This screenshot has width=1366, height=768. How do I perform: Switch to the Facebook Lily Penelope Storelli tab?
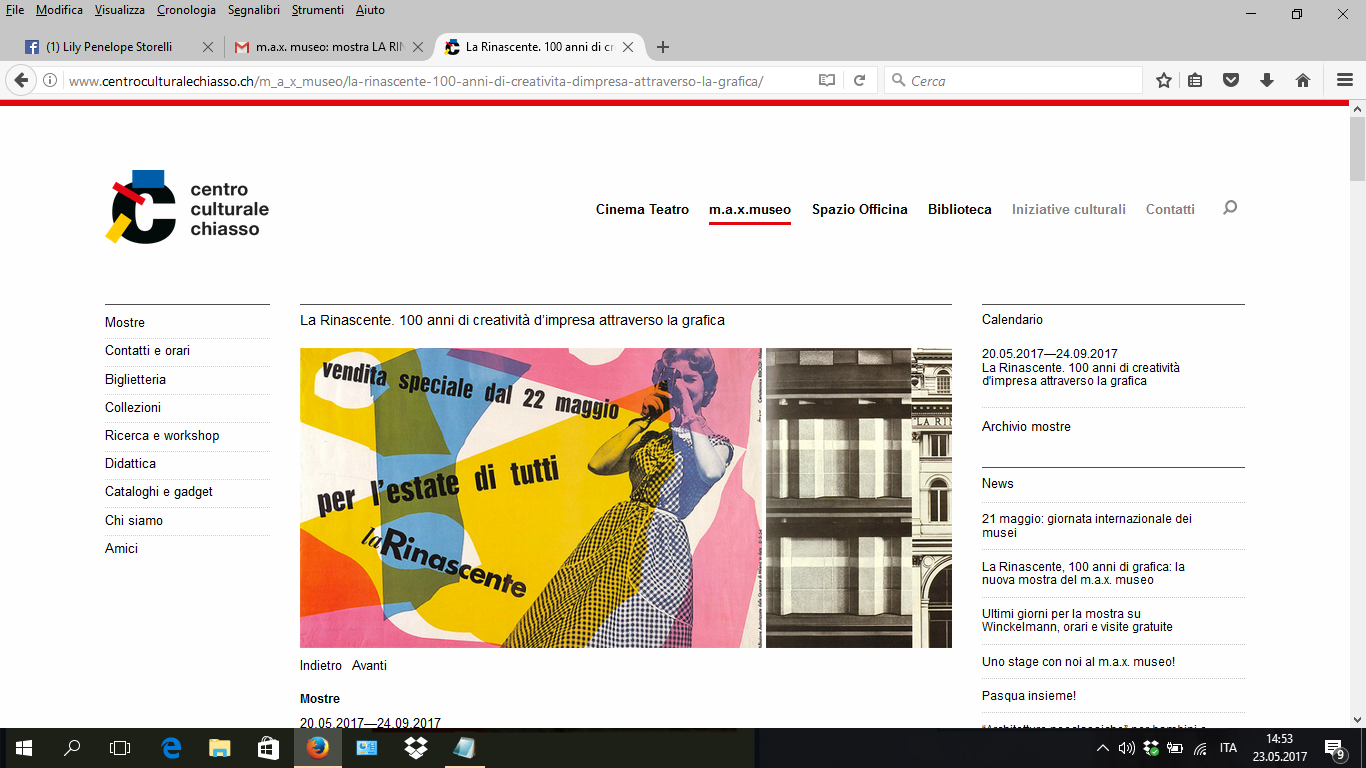[109, 47]
